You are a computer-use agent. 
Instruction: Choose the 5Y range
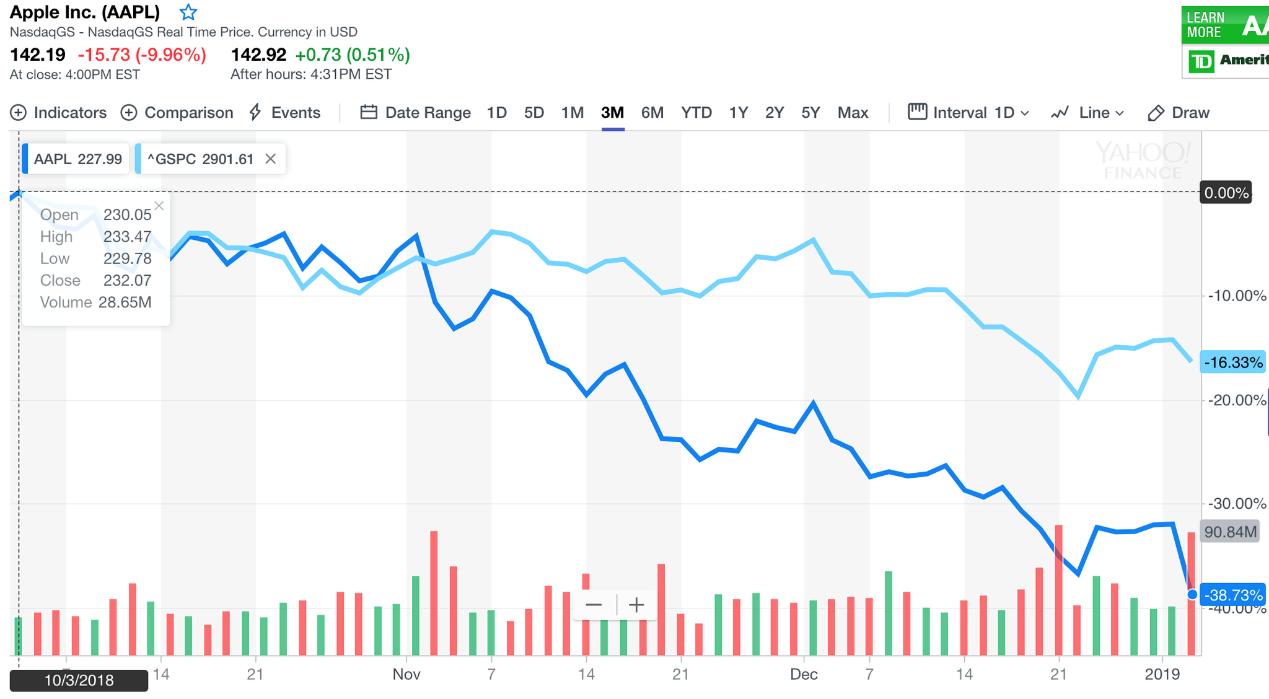[811, 113]
